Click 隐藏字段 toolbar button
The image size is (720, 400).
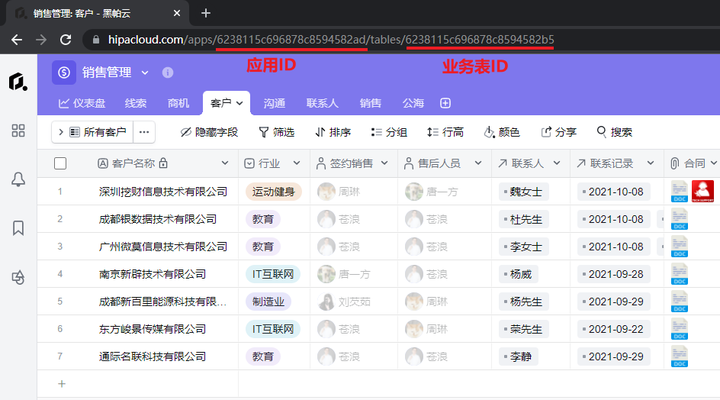point(209,132)
